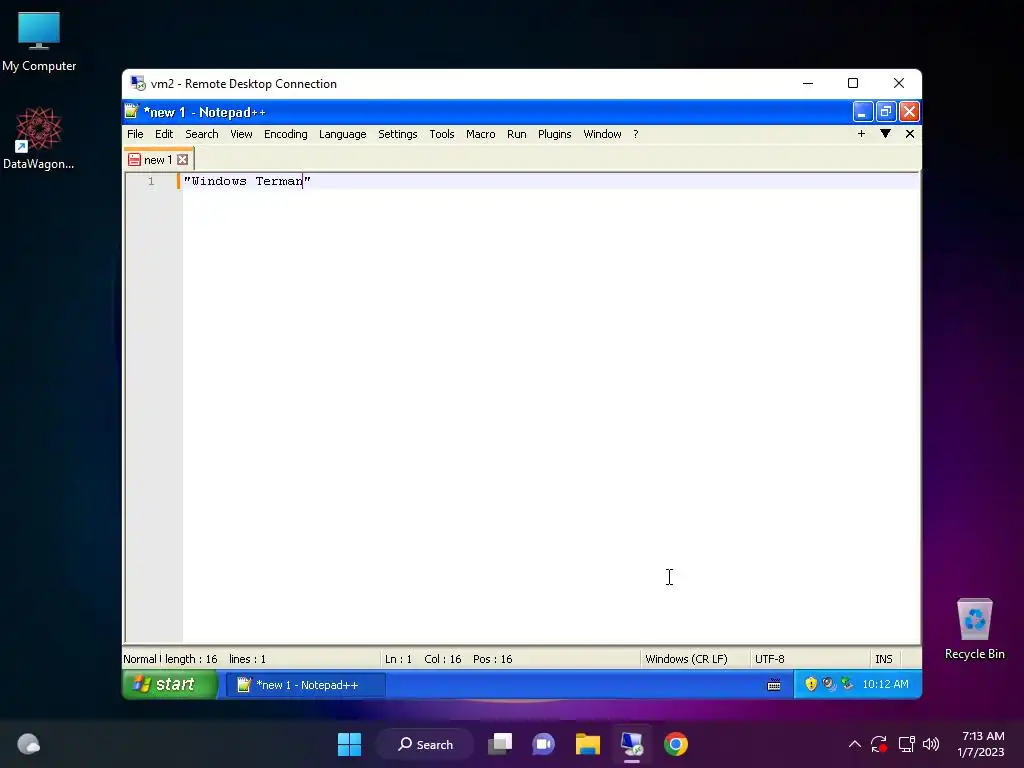Select the *new 1 - Notepad++ taskbar button
Image resolution: width=1024 pixels, height=768 pixels.
tap(306, 685)
